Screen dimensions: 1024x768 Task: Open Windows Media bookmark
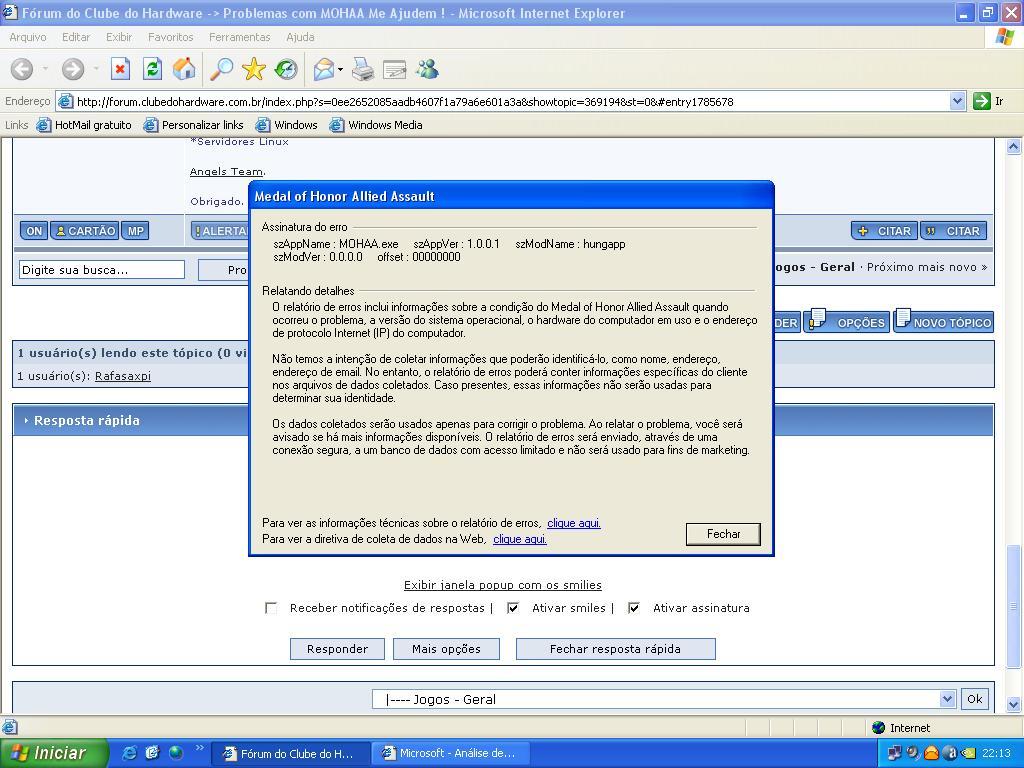377,125
